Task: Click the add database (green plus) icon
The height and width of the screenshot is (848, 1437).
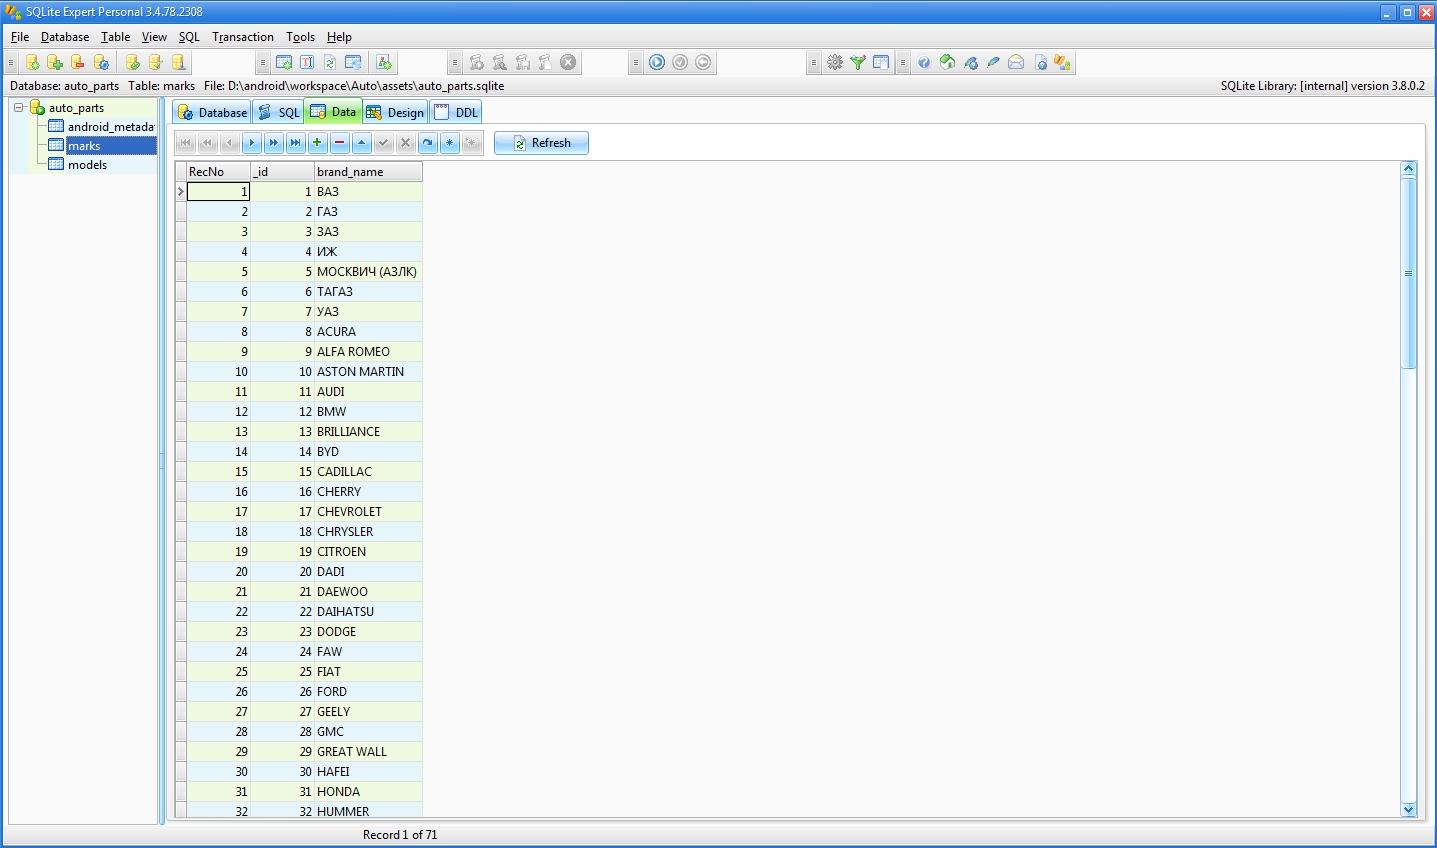Action: (x=55, y=62)
